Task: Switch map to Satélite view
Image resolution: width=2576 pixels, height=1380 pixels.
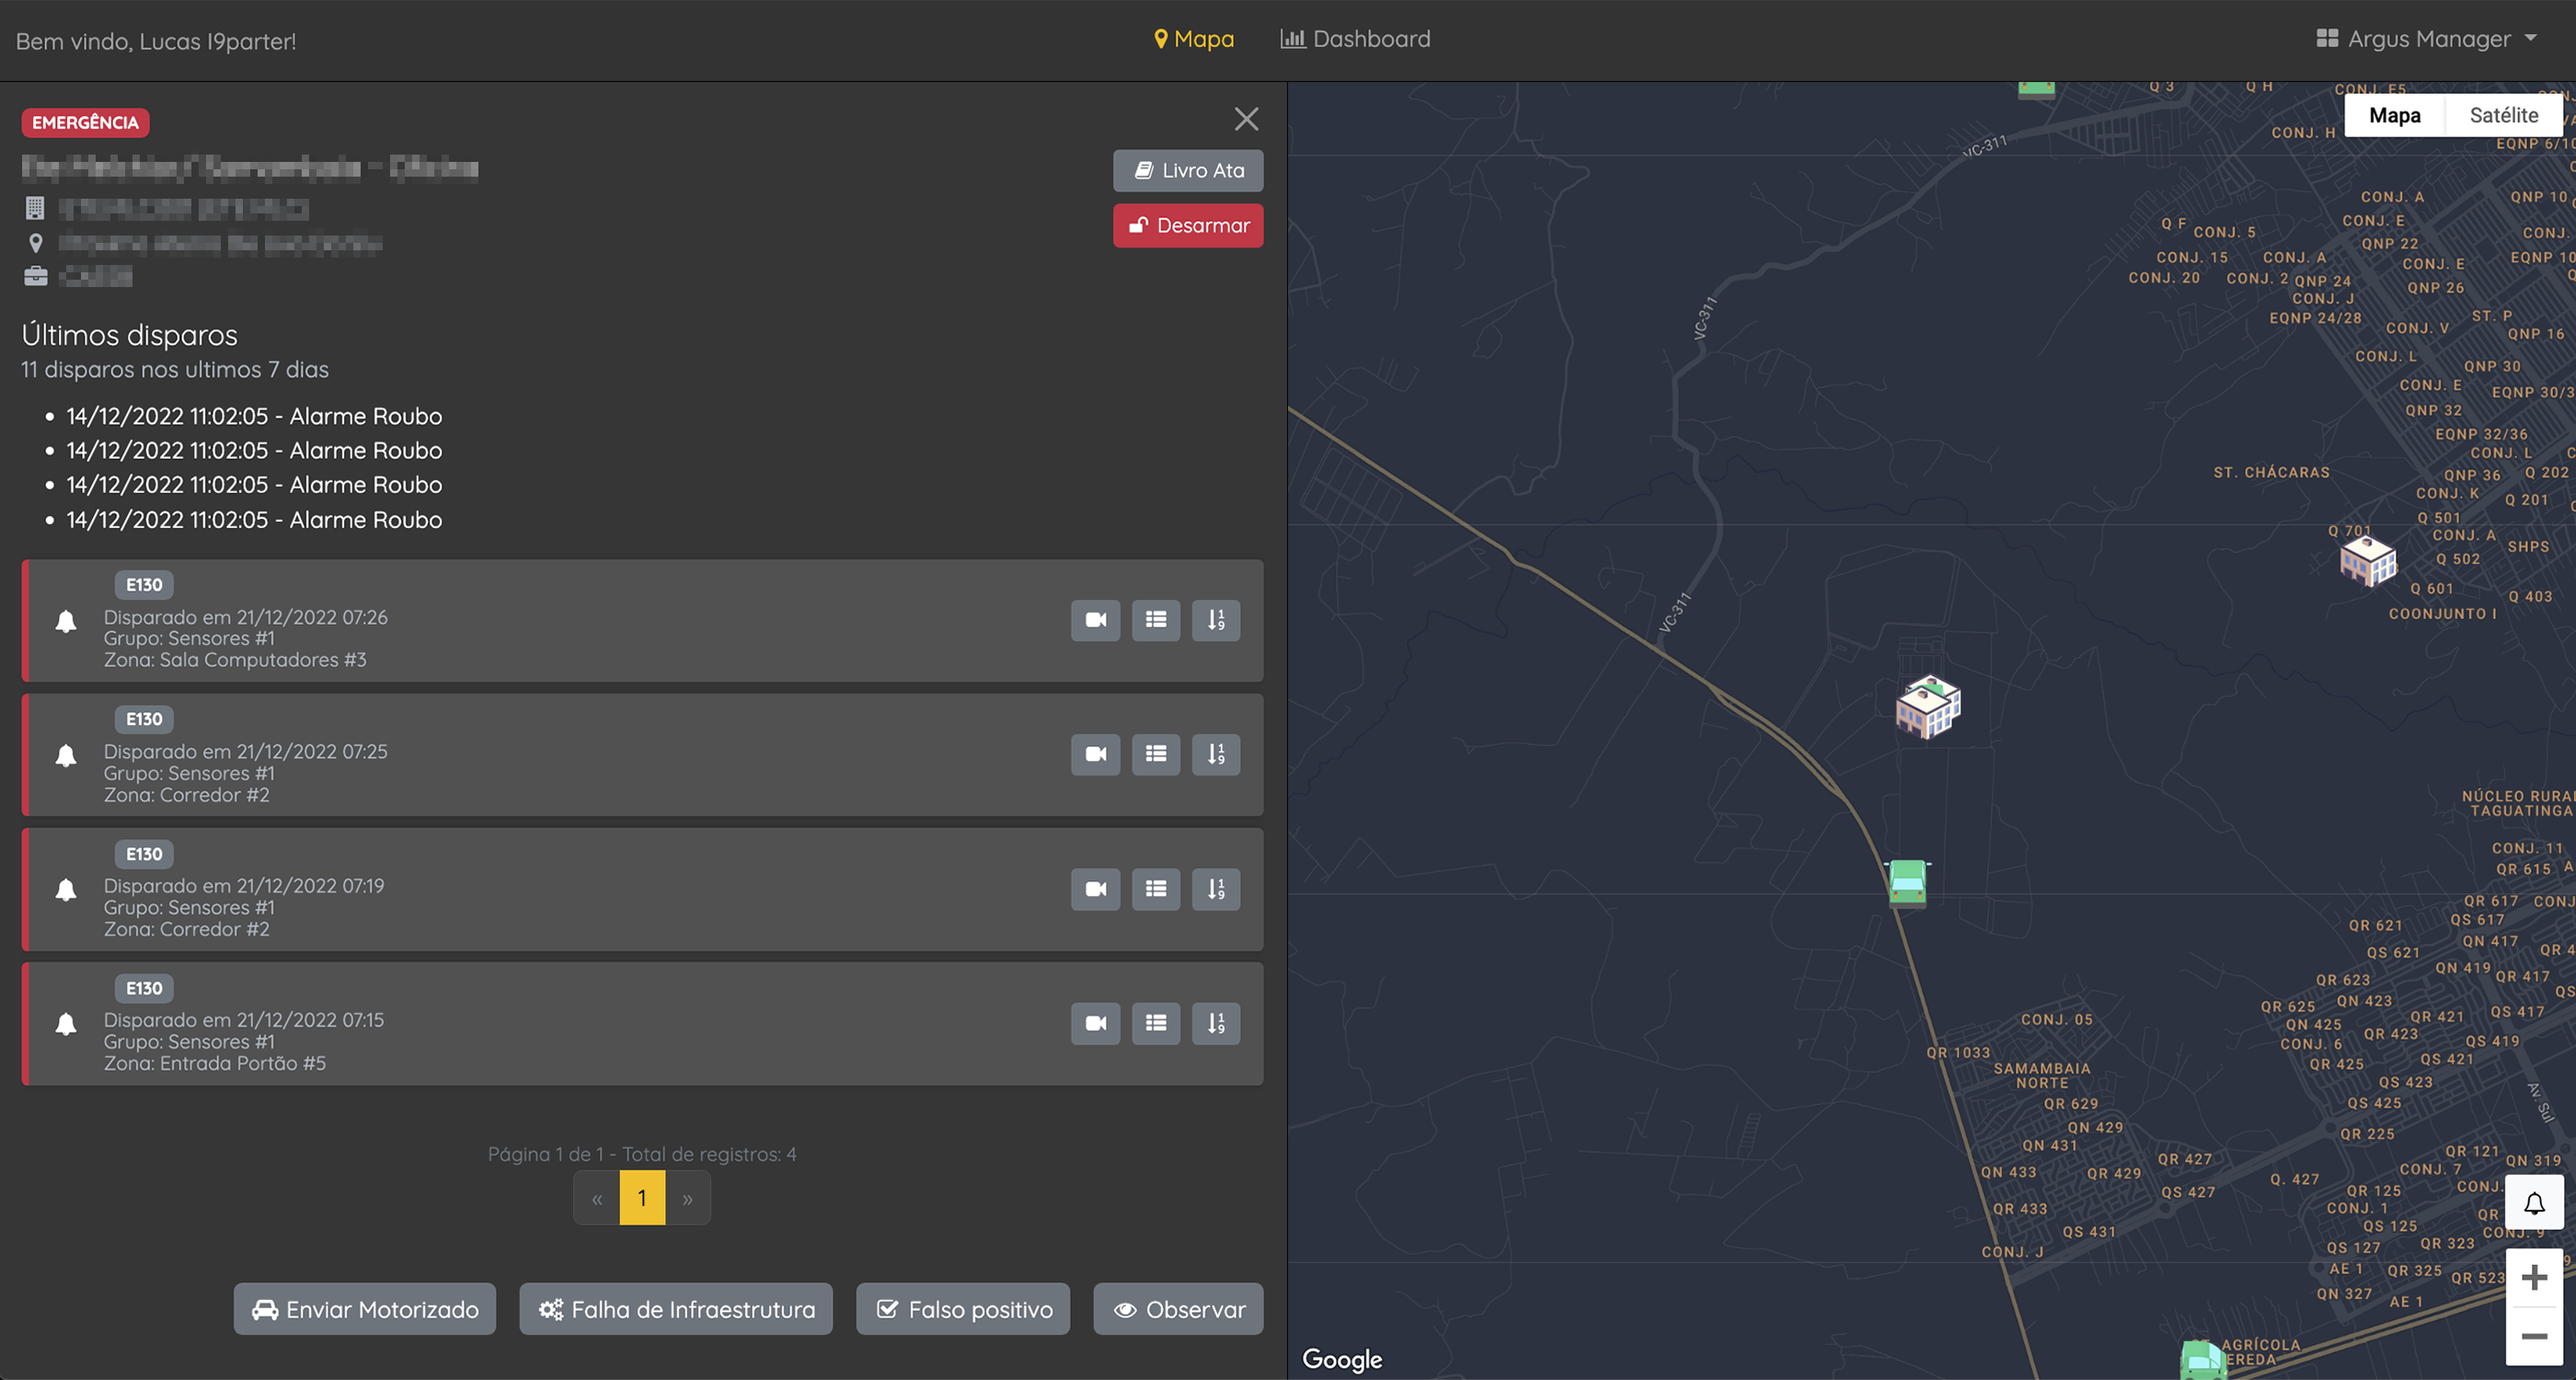Action: coord(2503,115)
